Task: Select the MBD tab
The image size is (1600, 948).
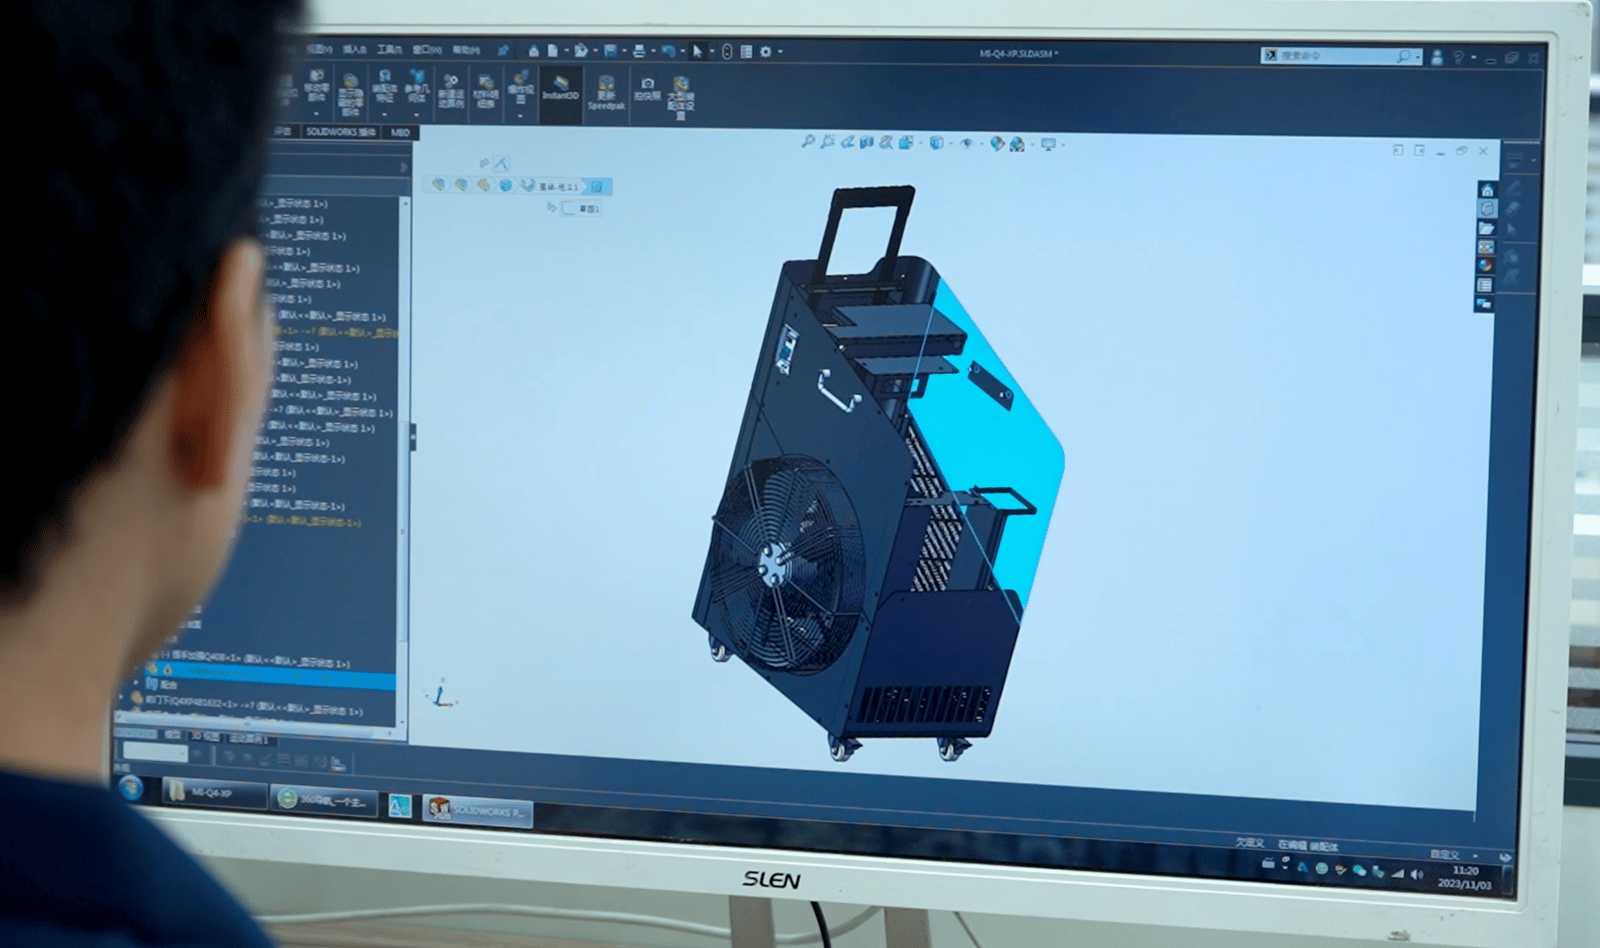Action: tap(401, 133)
